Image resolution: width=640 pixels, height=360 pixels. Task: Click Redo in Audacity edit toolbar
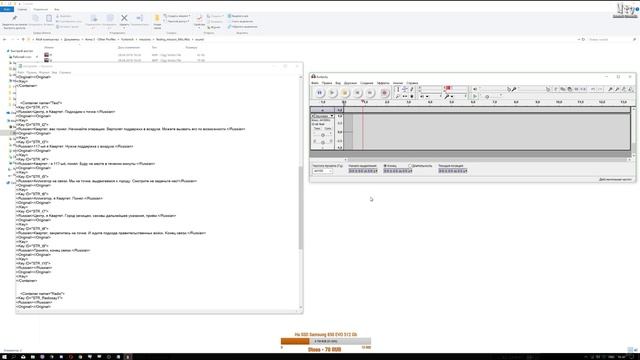point(600,89)
